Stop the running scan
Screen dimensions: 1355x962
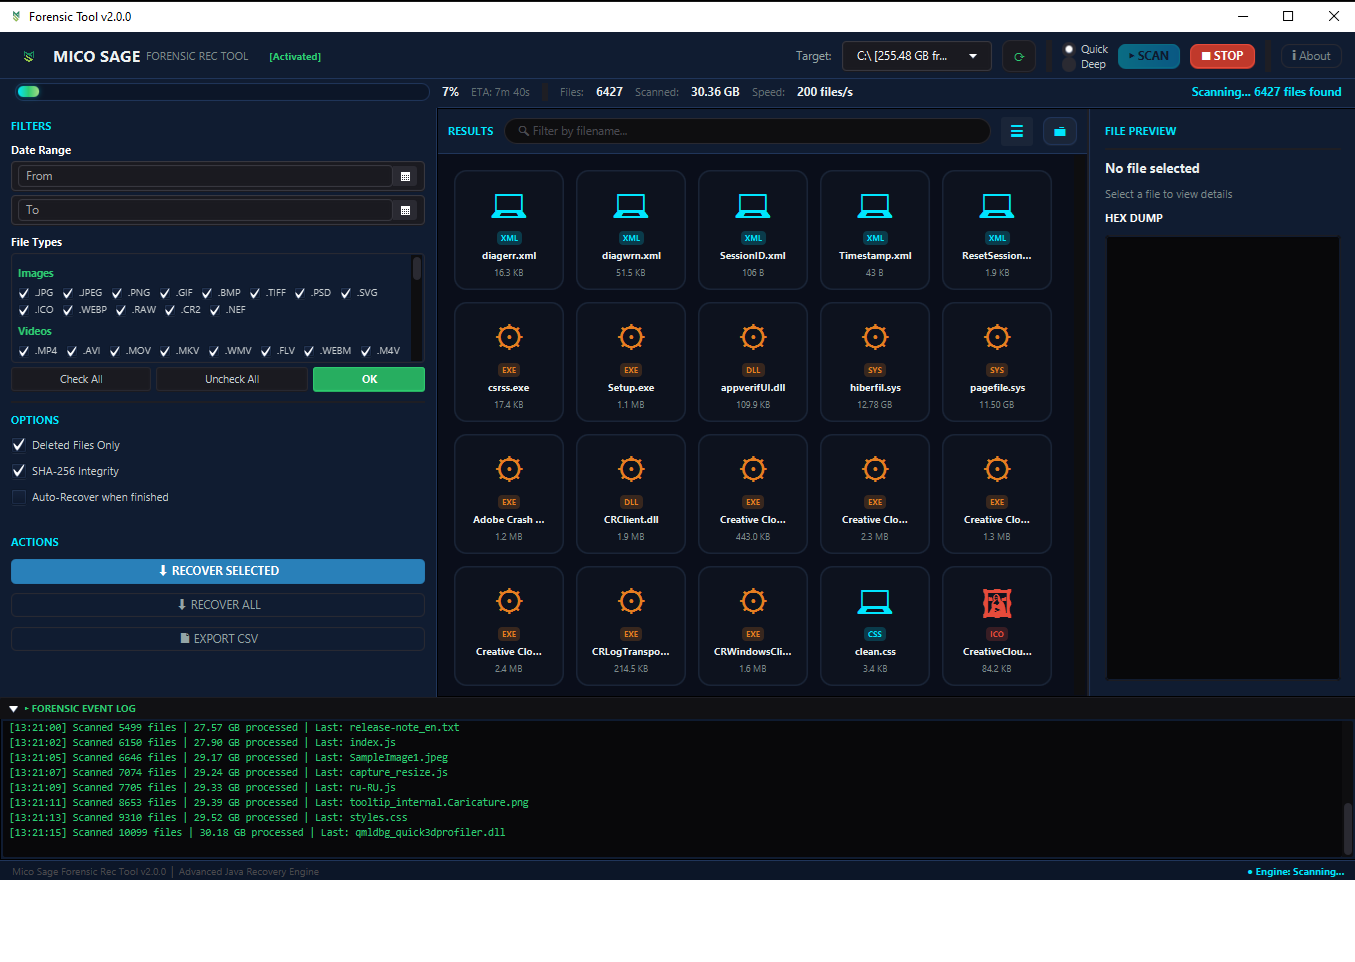pyautogui.click(x=1222, y=56)
